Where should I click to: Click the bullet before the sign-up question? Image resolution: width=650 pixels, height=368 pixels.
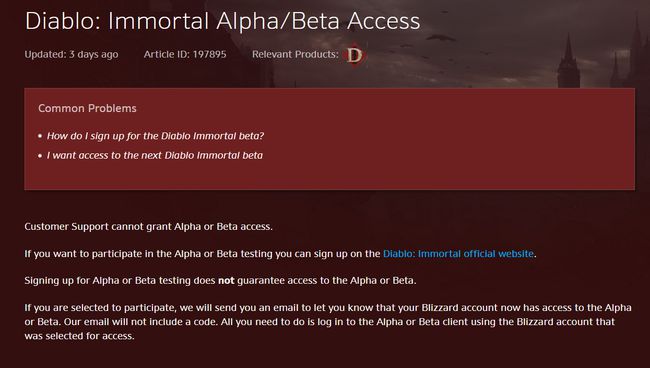pos(40,136)
